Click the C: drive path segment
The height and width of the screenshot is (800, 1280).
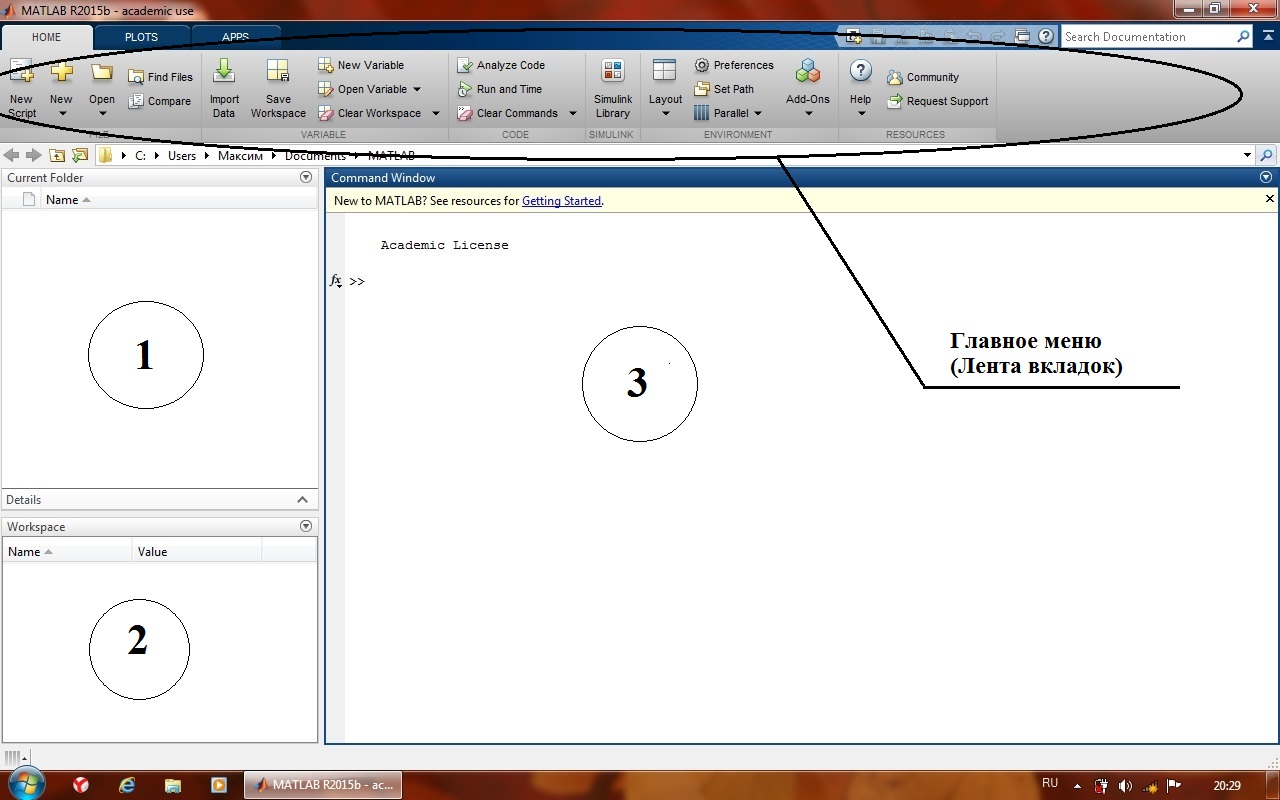point(141,156)
